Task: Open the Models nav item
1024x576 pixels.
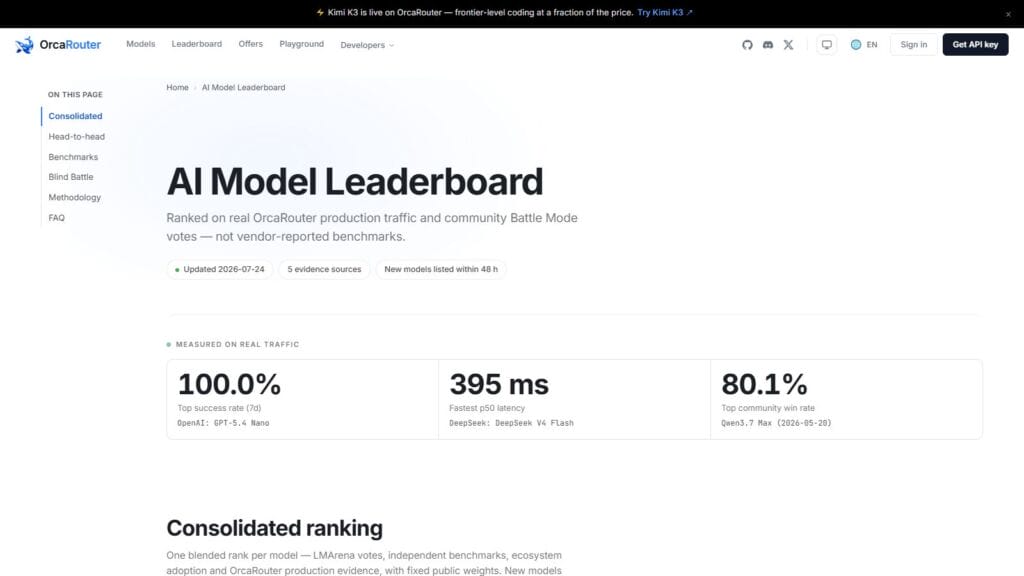Action: [x=140, y=44]
